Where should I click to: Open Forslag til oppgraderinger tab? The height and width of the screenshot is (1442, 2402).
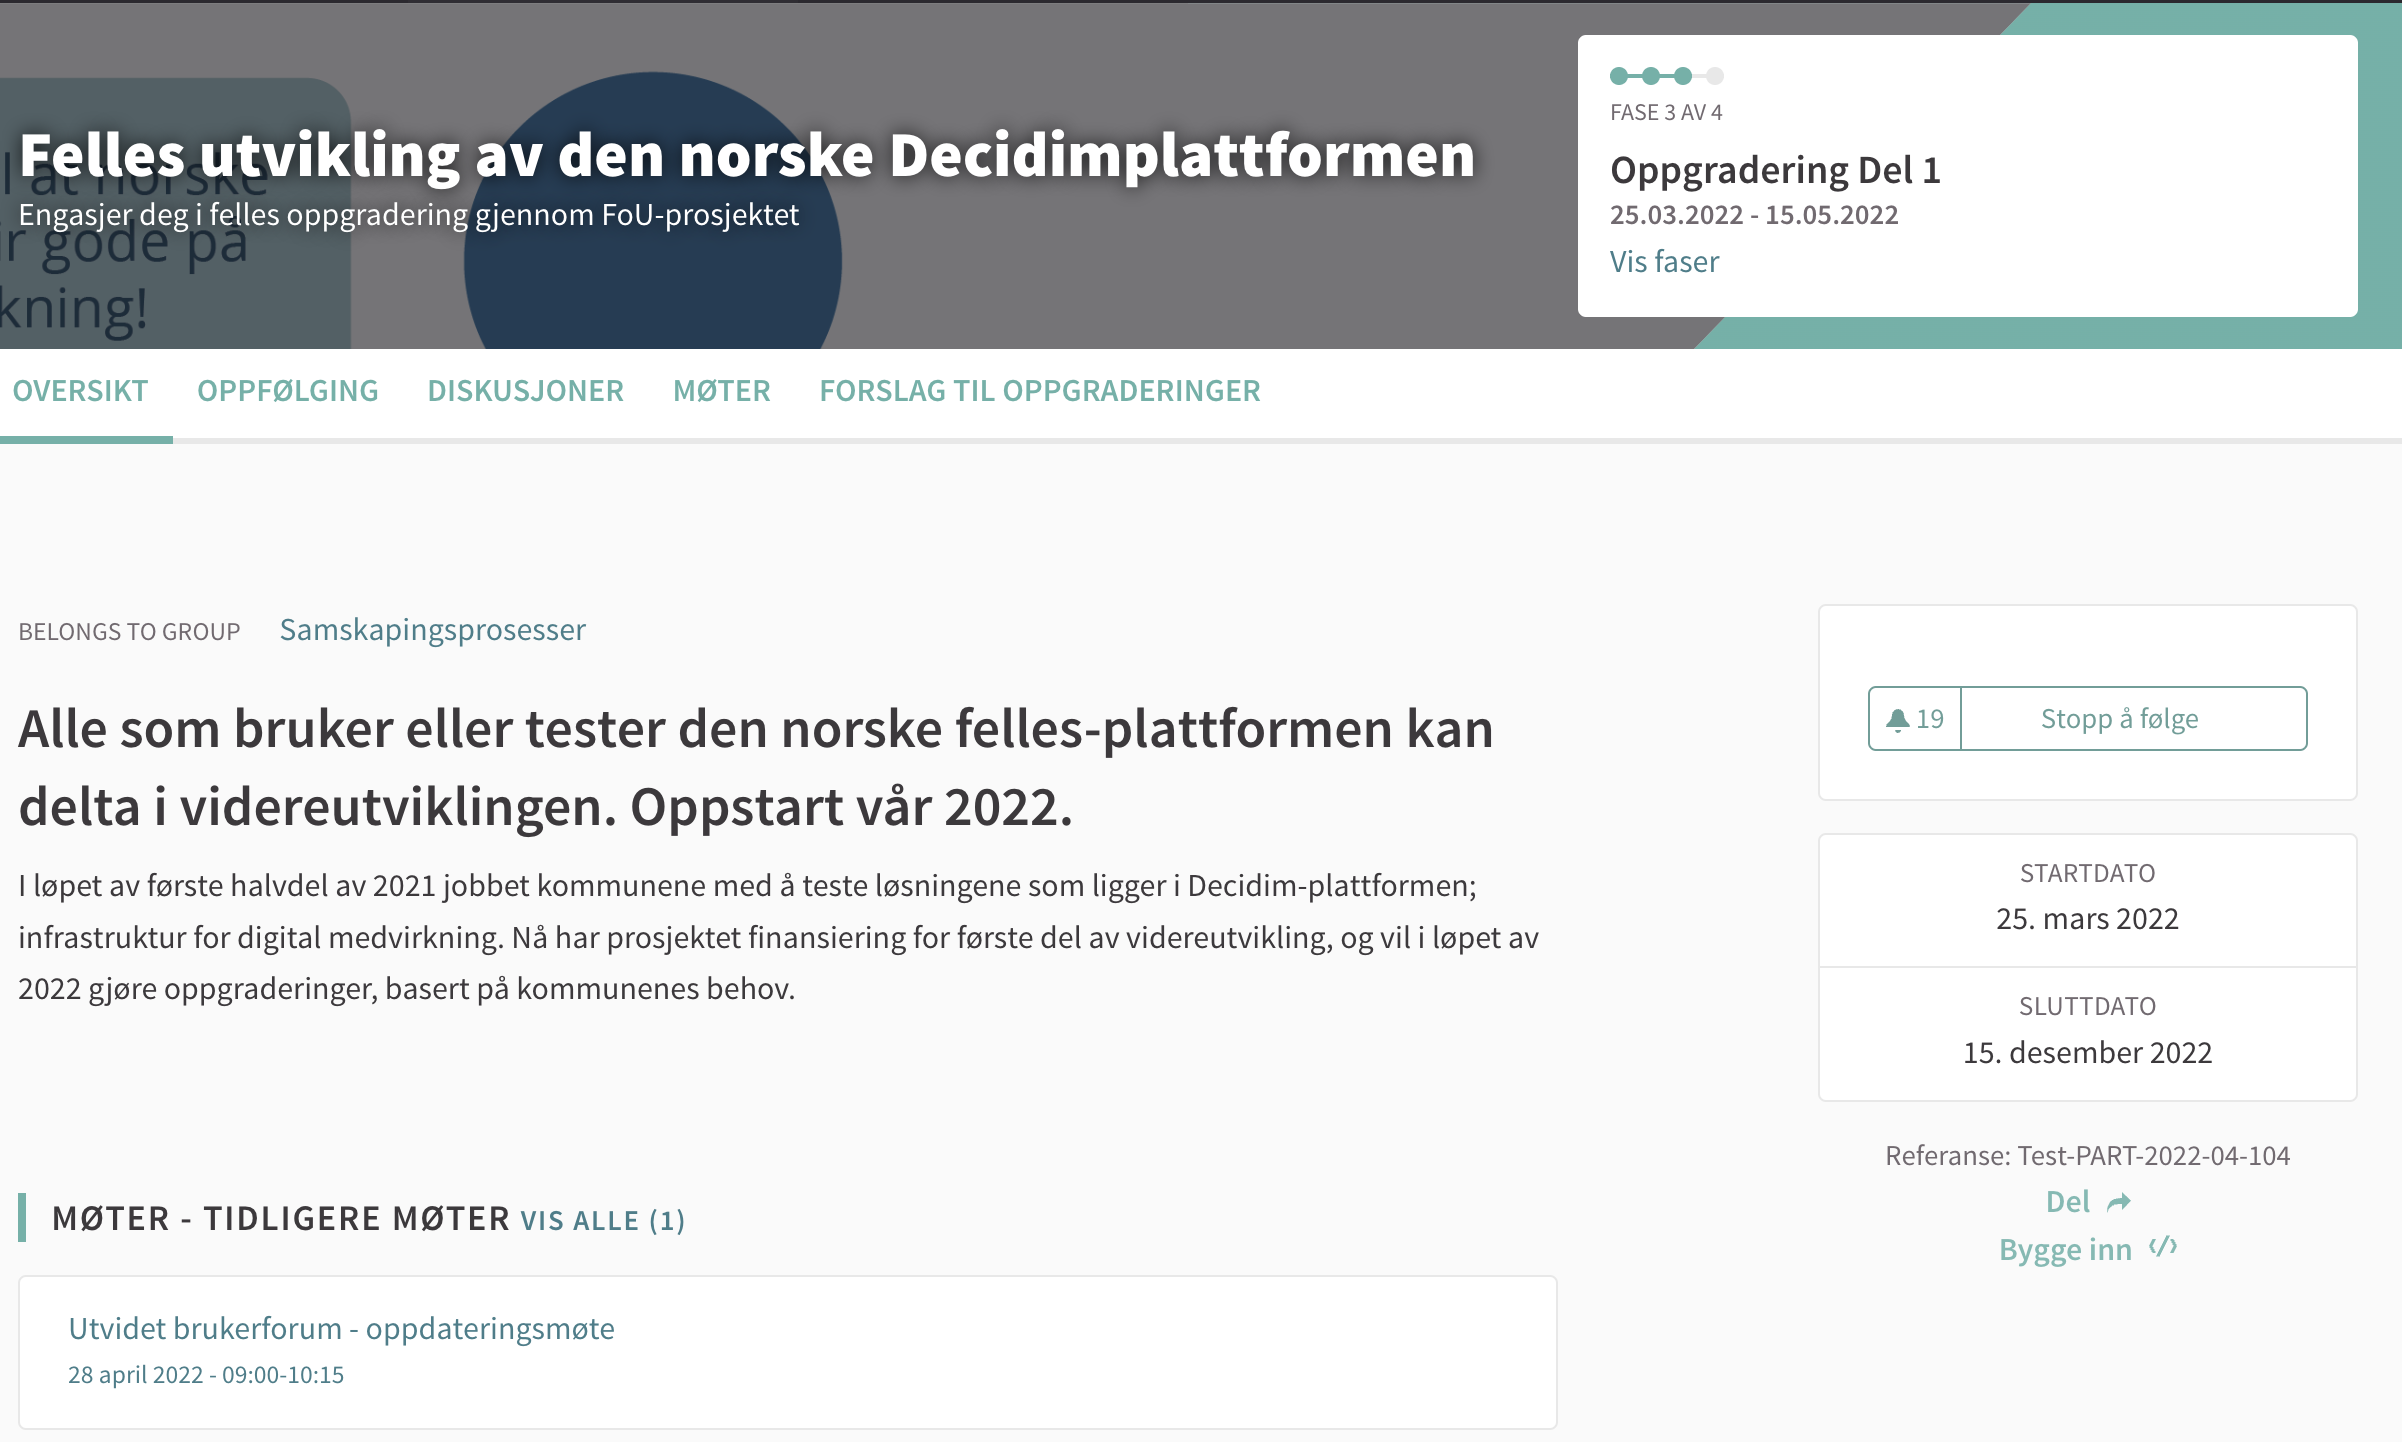point(1040,390)
